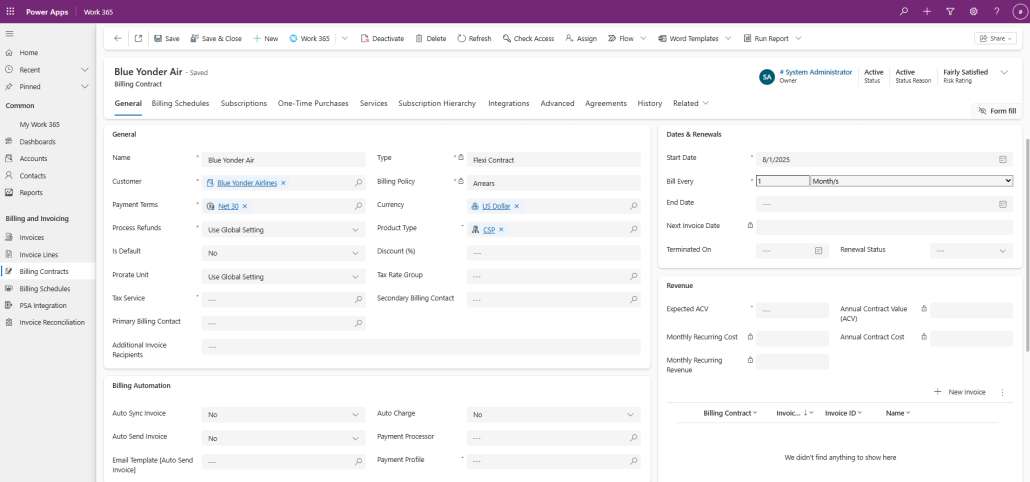
Task: Search the Tax Service lookup icon
Action: tap(358, 299)
